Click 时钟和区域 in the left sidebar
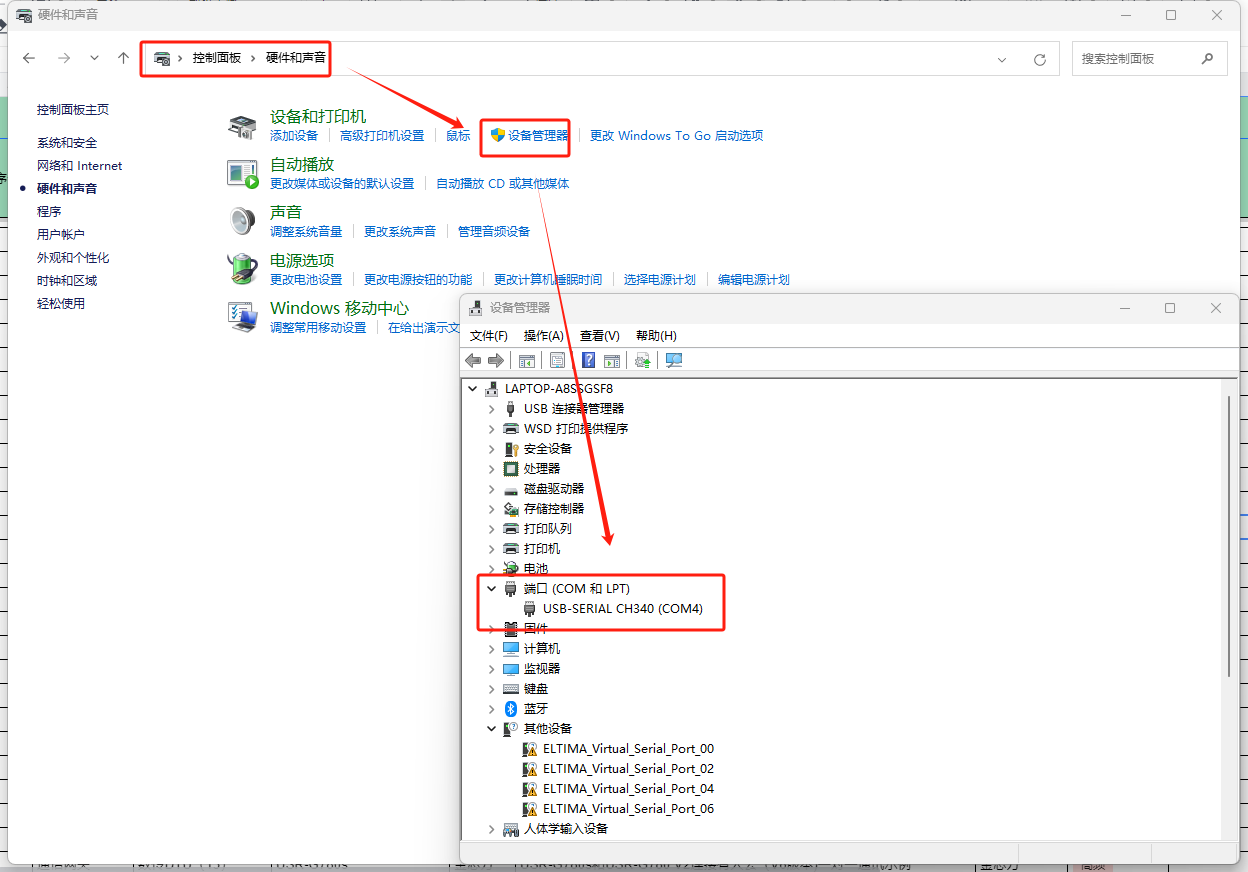Image resolution: width=1248 pixels, height=872 pixels. 67,280
